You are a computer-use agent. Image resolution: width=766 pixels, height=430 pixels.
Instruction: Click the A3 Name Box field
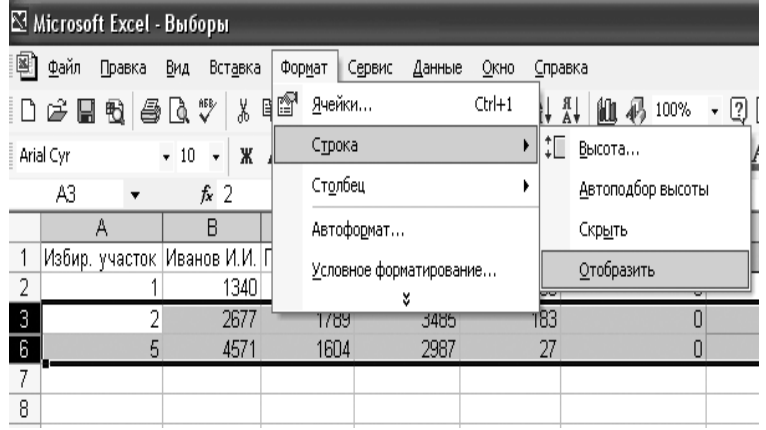coord(67,194)
